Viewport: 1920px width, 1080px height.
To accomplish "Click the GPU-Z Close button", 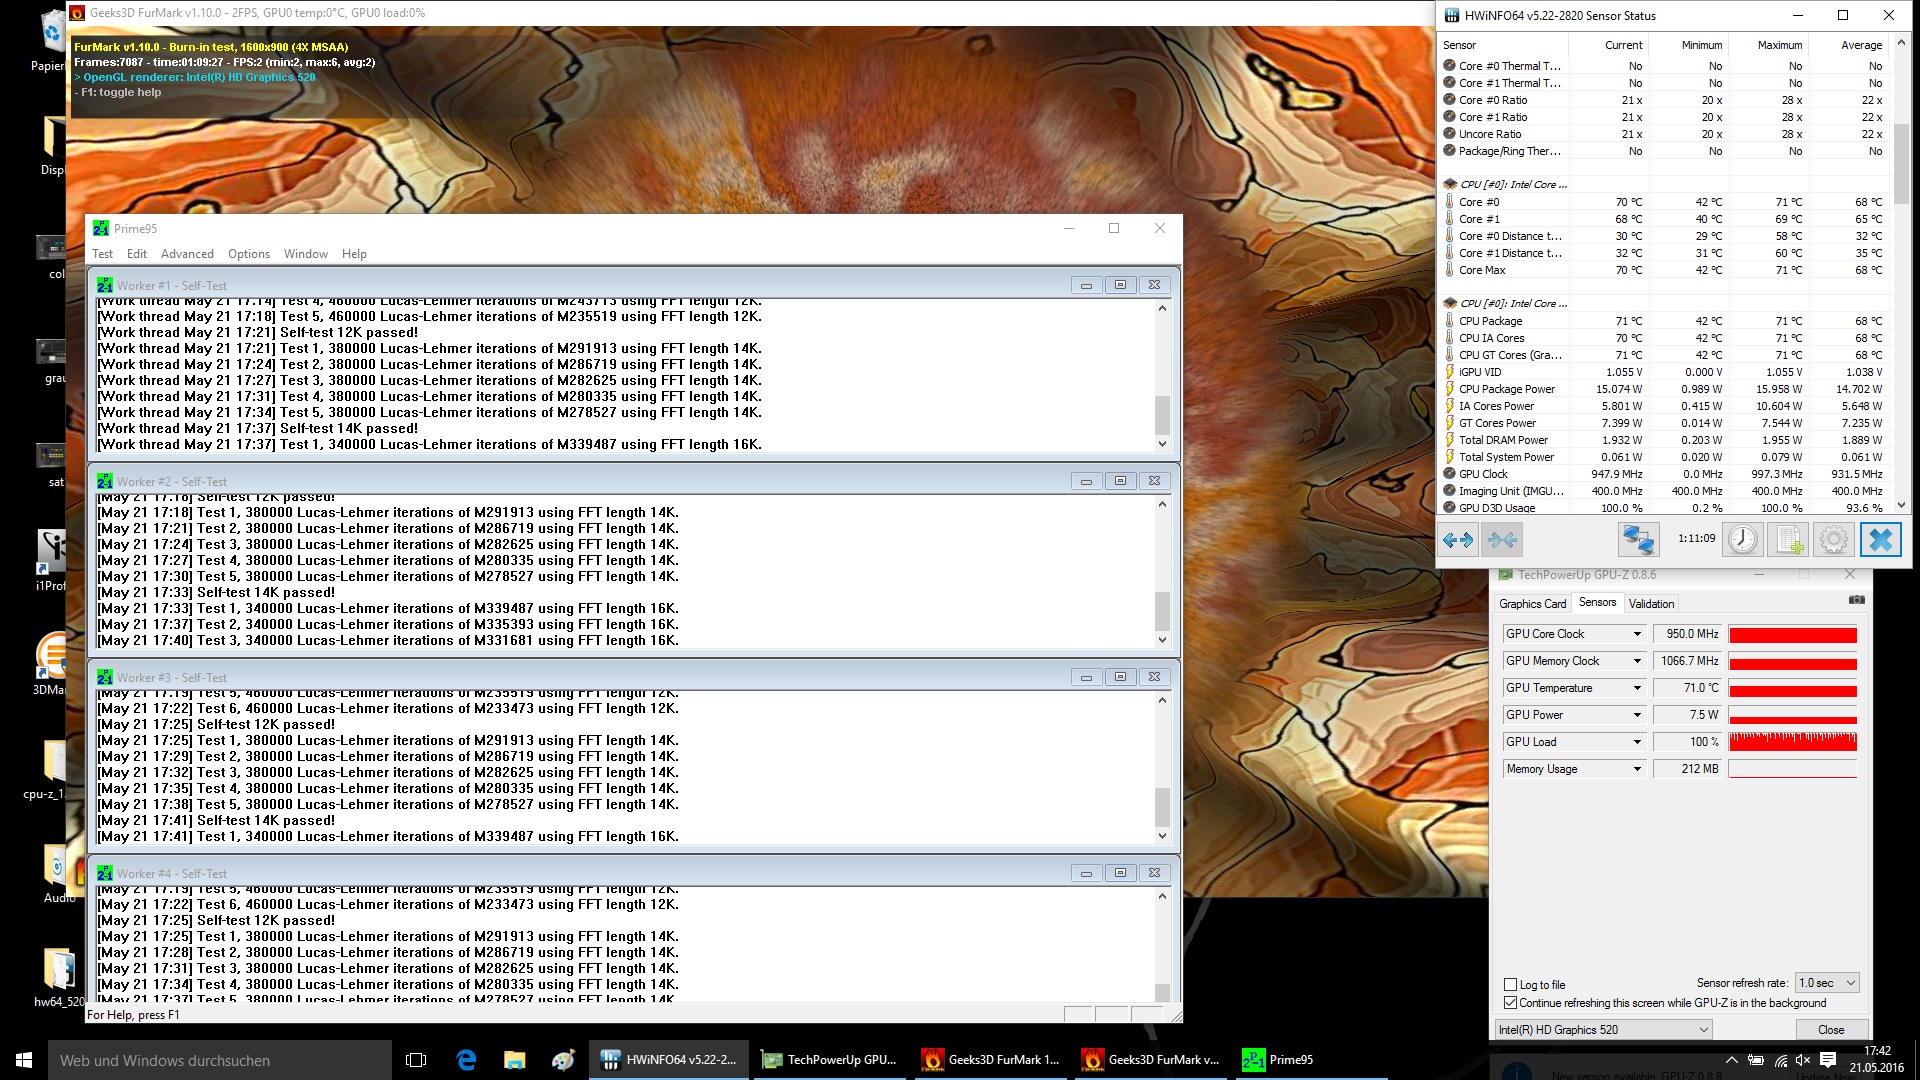I will [1830, 1030].
